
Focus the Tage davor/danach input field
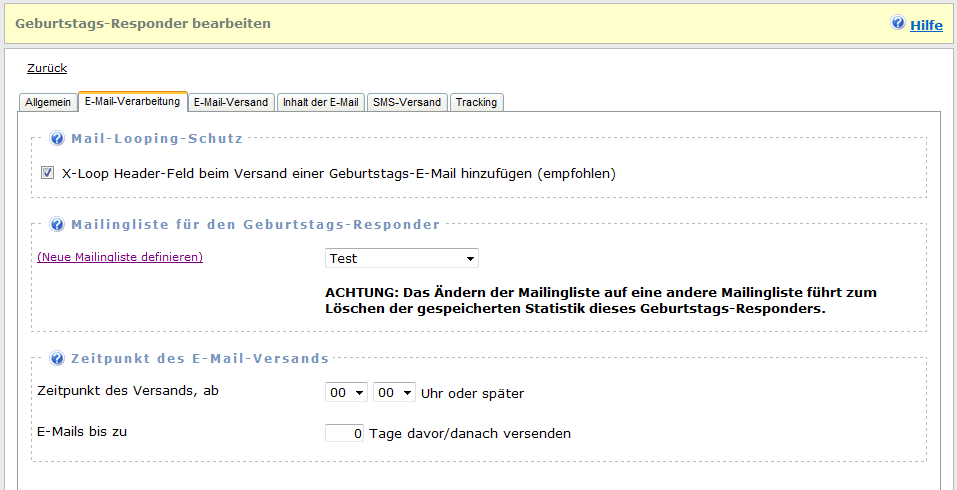tap(345, 434)
